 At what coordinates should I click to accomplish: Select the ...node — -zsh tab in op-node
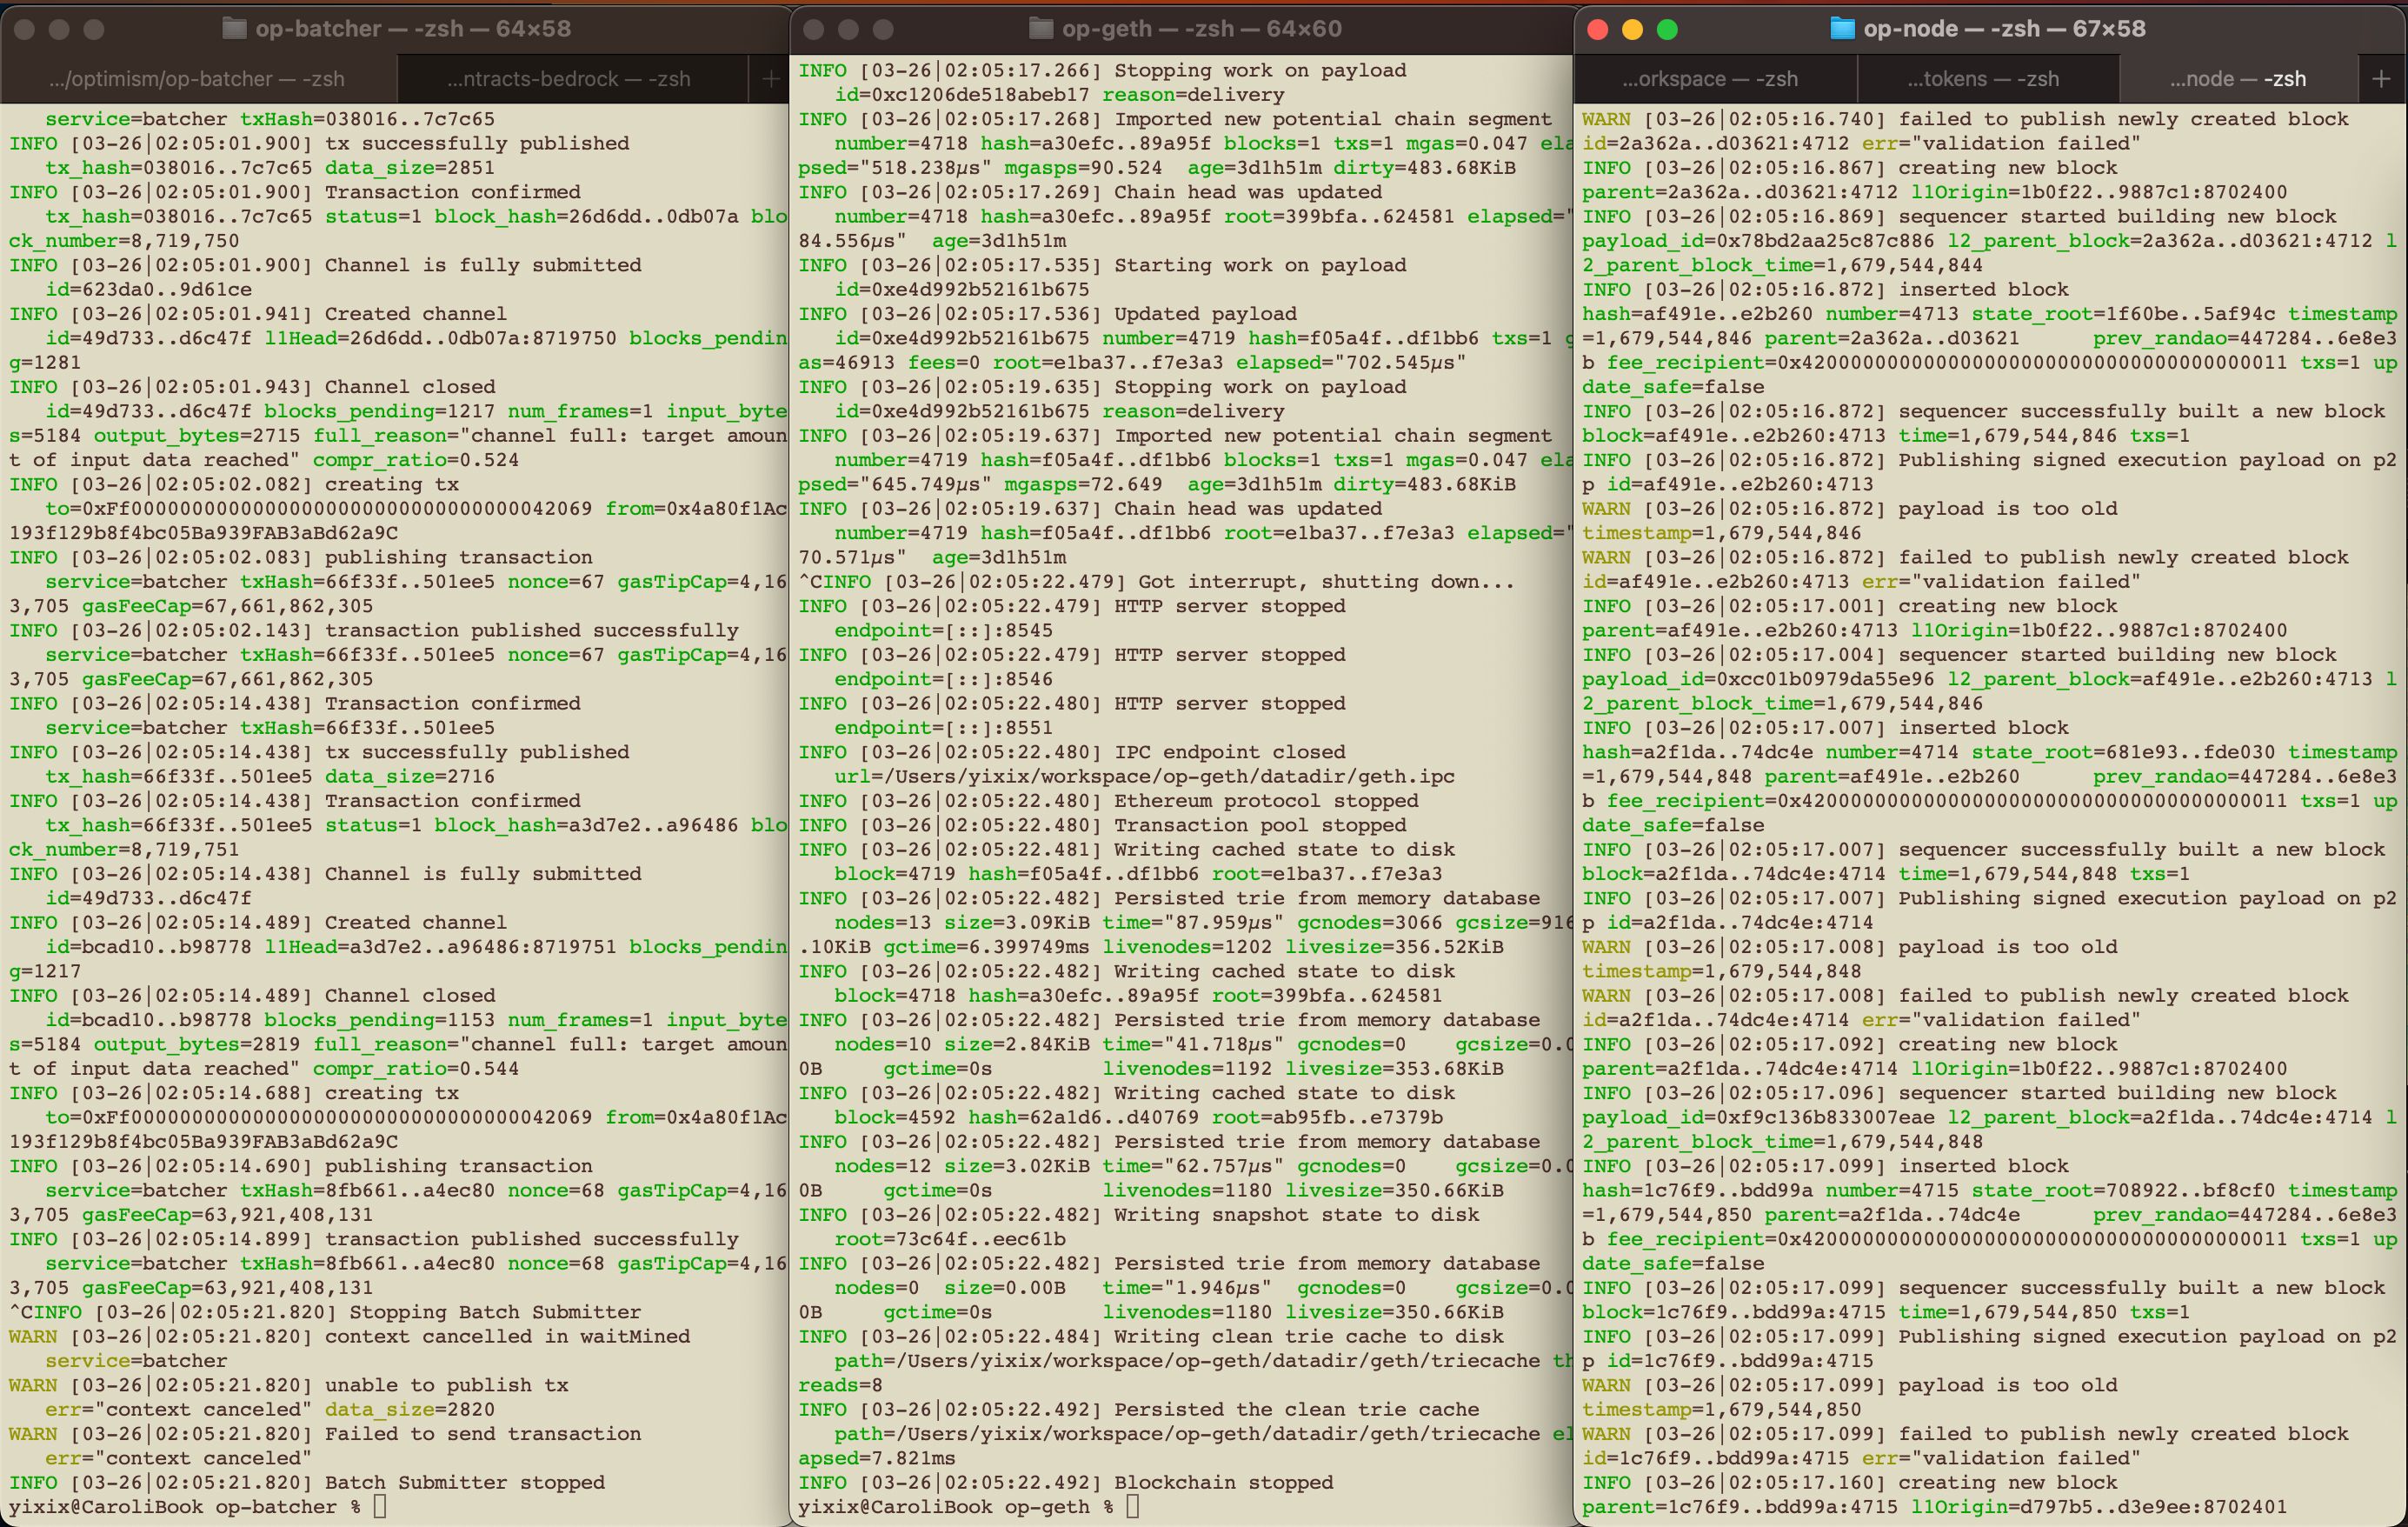[2238, 78]
